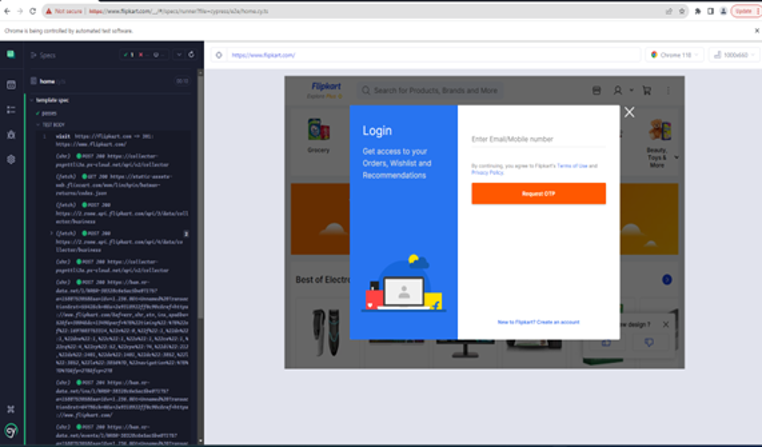Click 'New to Flipkart? Create an account'
This screenshot has height=447, width=762.
pyautogui.click(x=538, y=322)
